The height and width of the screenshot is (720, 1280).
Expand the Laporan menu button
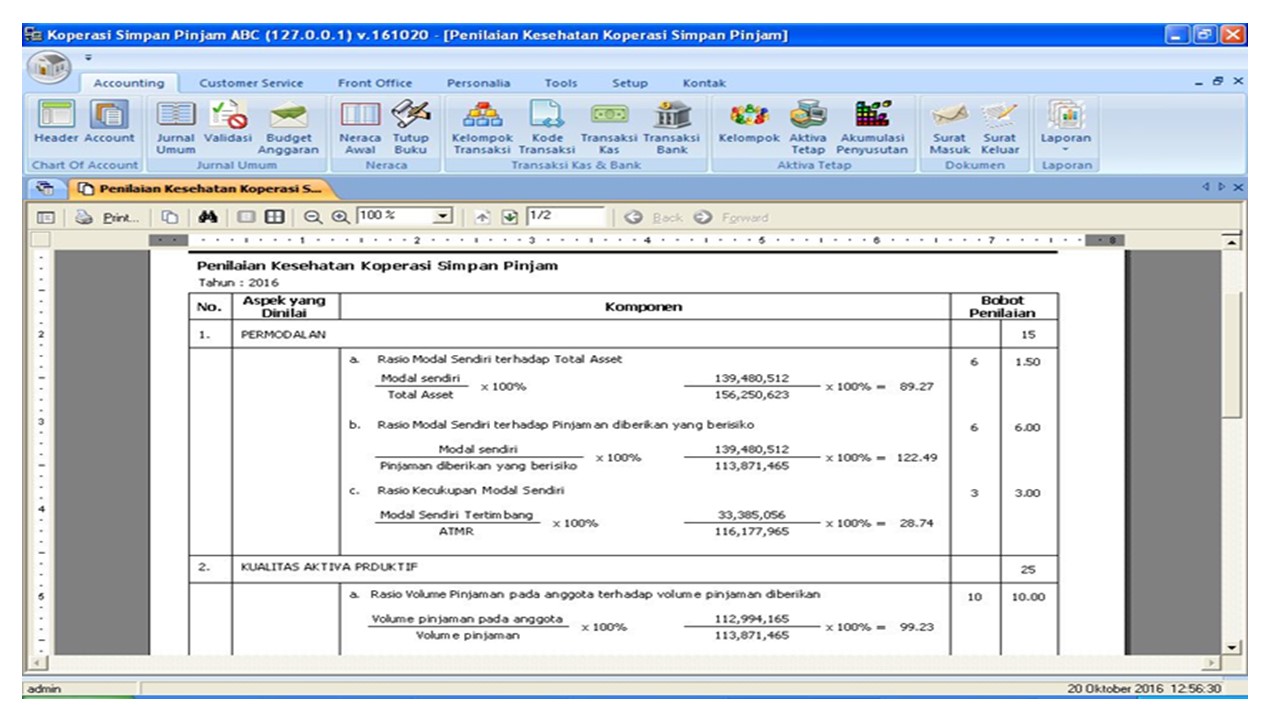pos(1066,126)
